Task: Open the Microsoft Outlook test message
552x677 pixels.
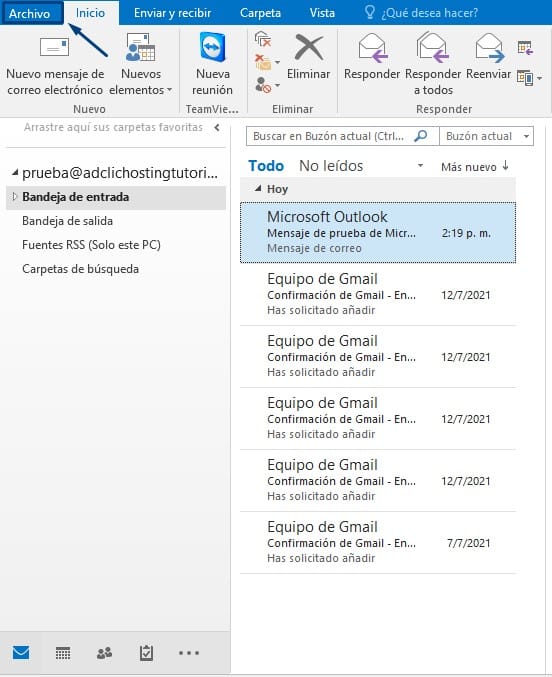Action: click(378, 232)
